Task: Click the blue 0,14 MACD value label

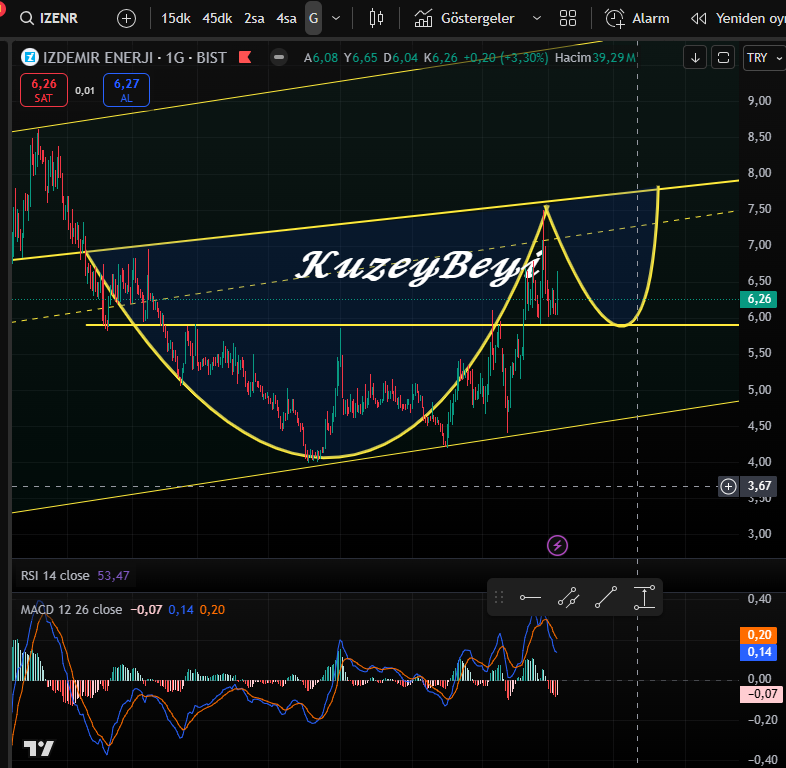Action: coord(758,652)
